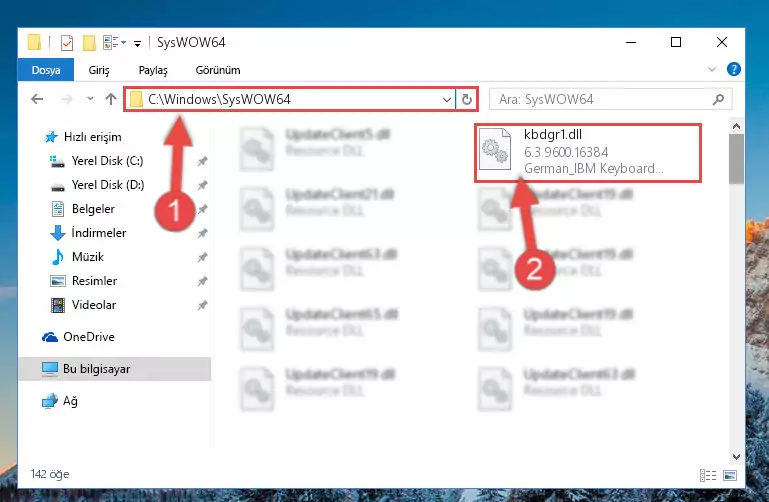The image size is (769, 502).
Task: Expand the ribbon with the chevron
Action: (712, 70)
